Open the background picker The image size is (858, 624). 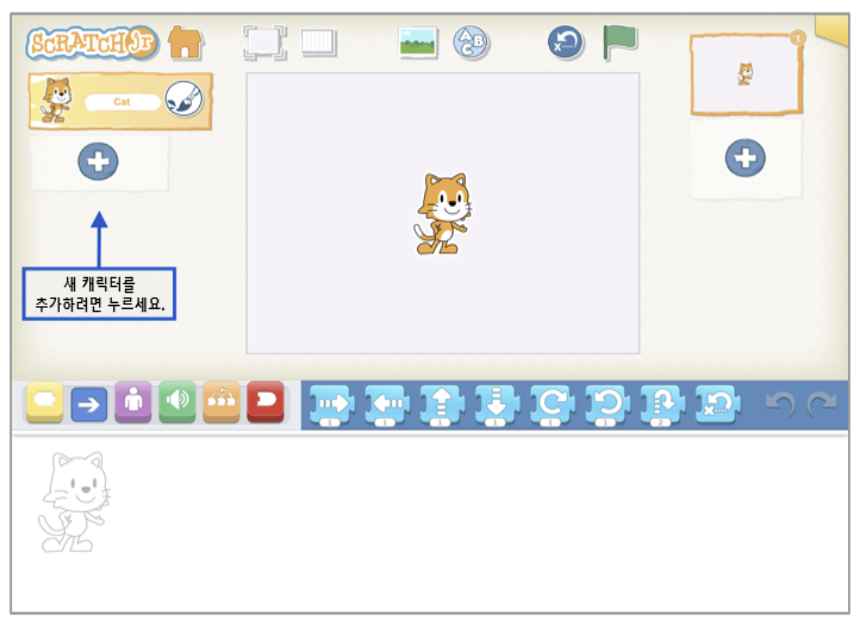pos(417,42)
